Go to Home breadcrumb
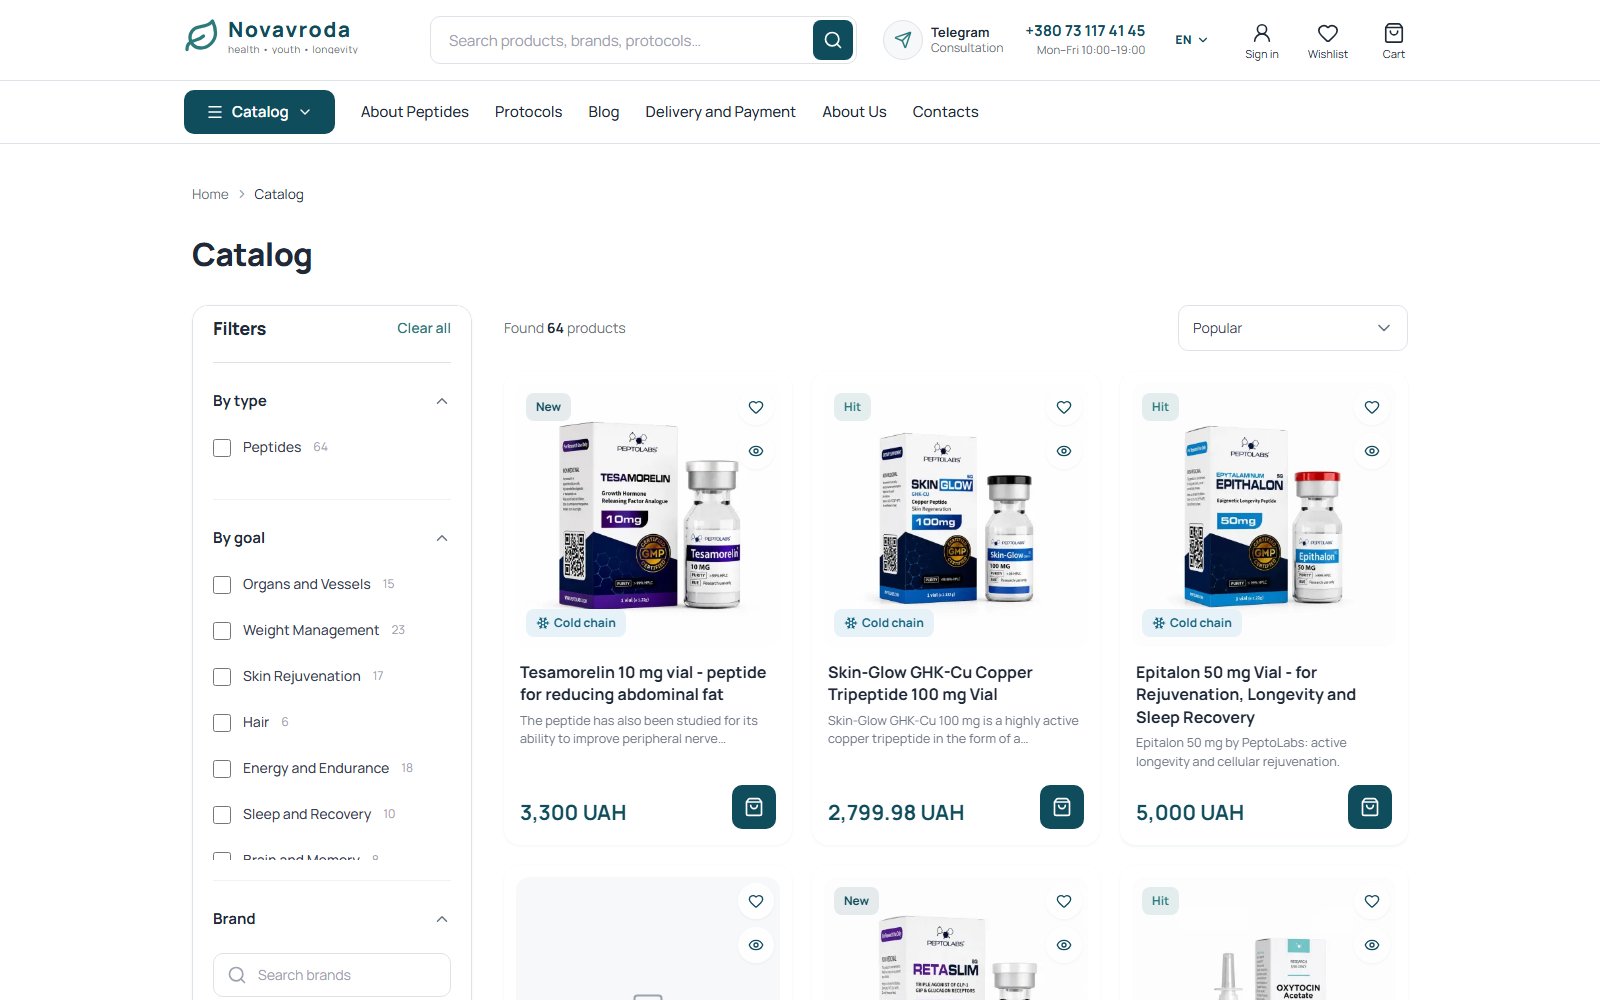The width and height of the screenshot is (1600, 1000). point(210,194)
